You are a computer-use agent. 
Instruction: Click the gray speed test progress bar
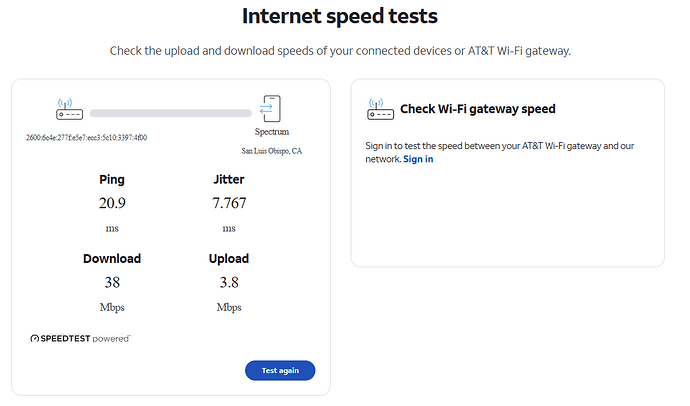click(171, 113)
